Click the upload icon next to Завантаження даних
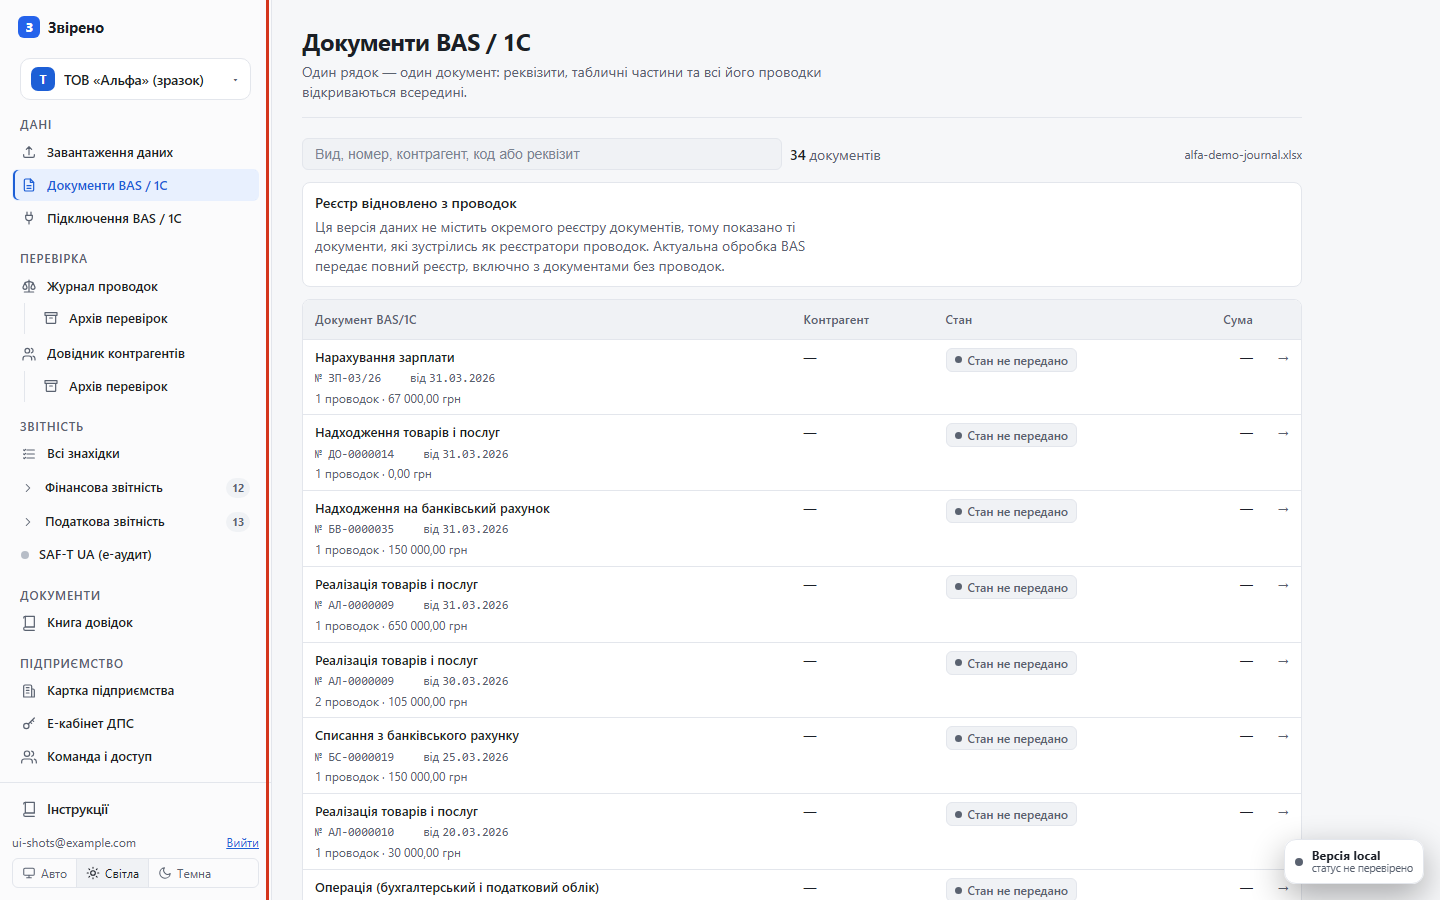 (x=29, y=153)
